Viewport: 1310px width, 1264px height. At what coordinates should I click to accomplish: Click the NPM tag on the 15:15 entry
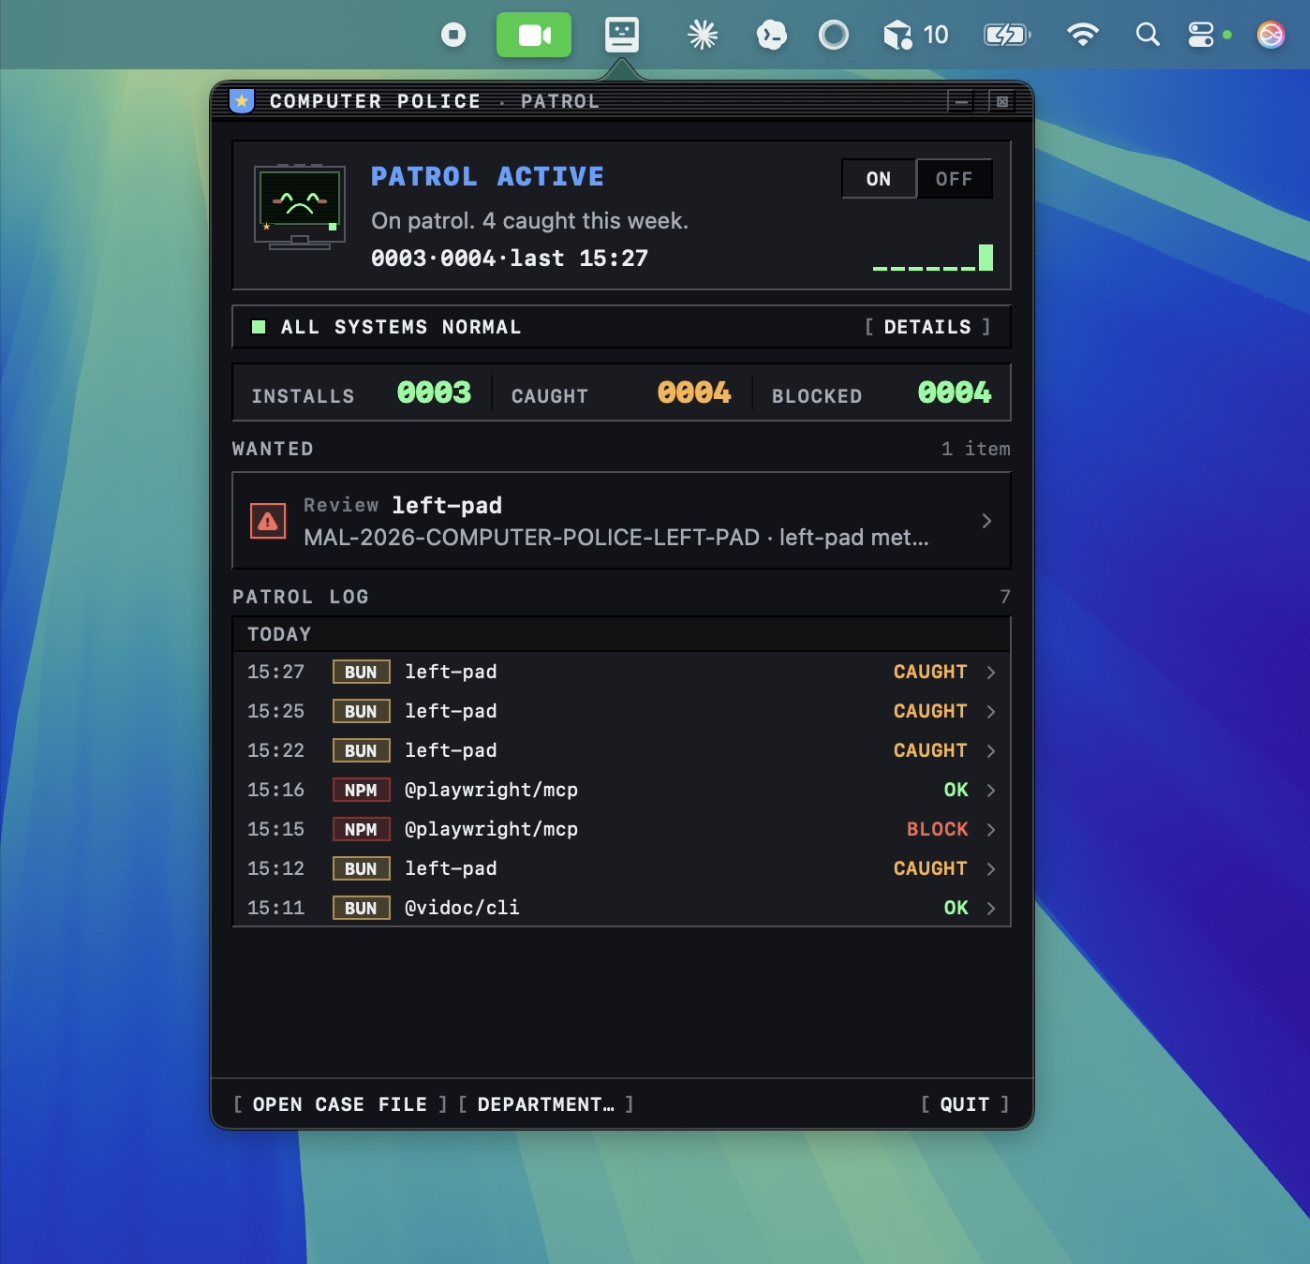[361, 829]
